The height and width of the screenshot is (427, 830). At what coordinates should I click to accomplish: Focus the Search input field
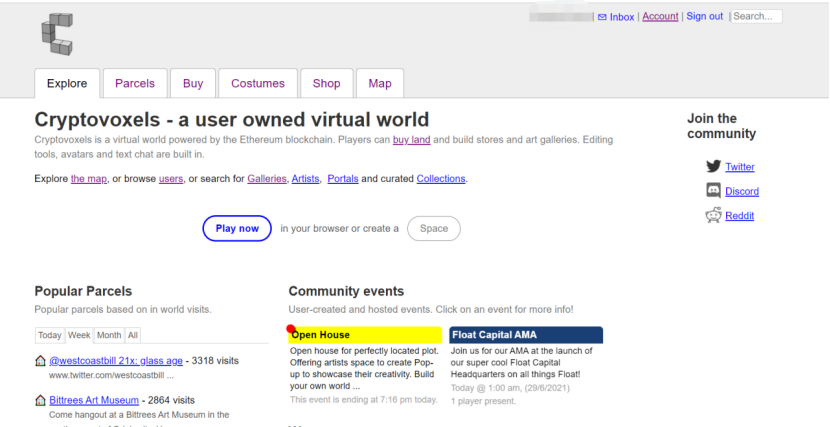click(x=756, y=16)
